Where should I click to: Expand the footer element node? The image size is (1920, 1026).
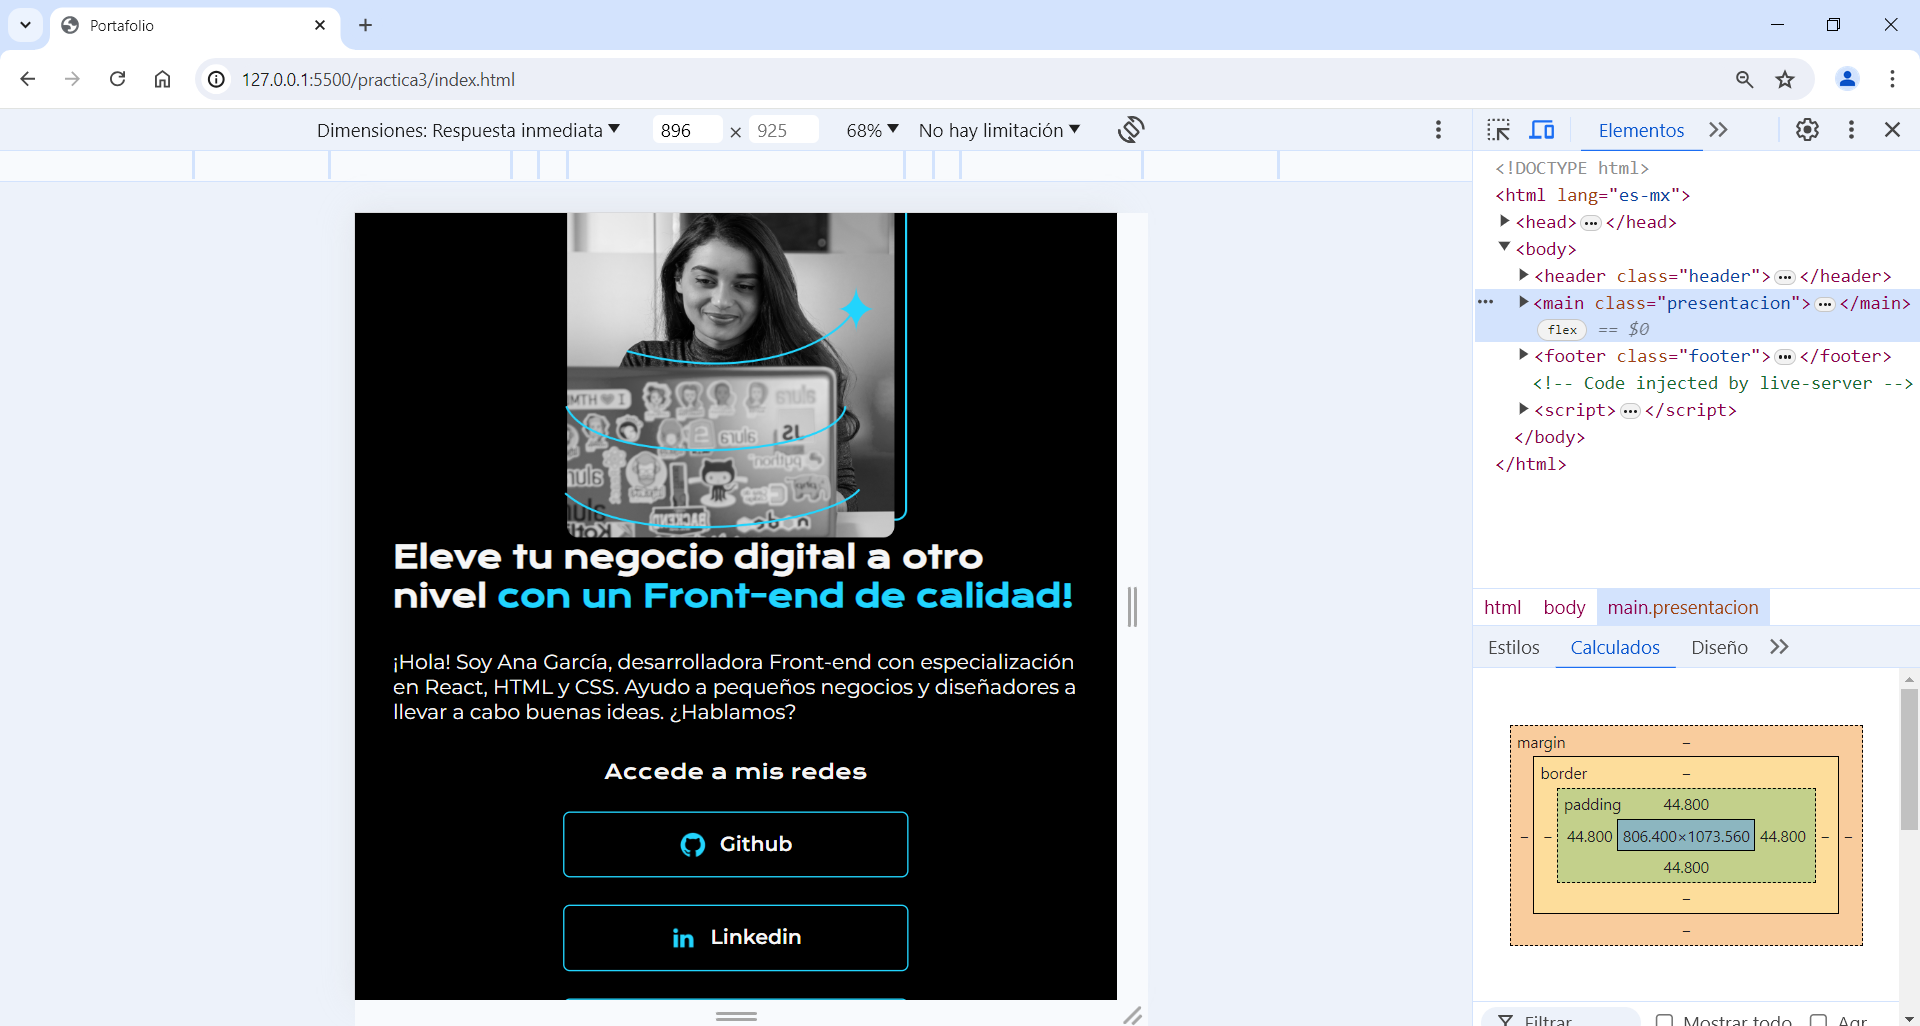point(1523,355)
